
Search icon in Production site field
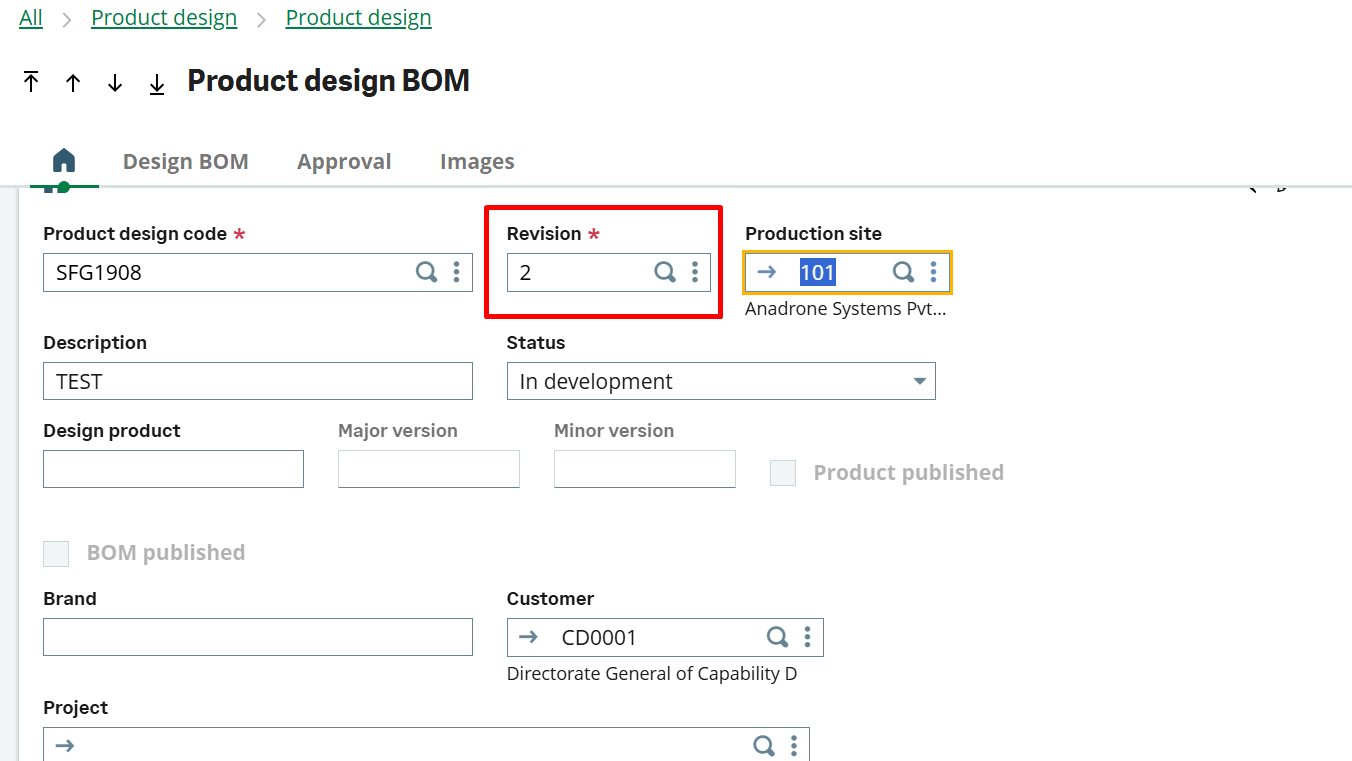tap(903, 272)
